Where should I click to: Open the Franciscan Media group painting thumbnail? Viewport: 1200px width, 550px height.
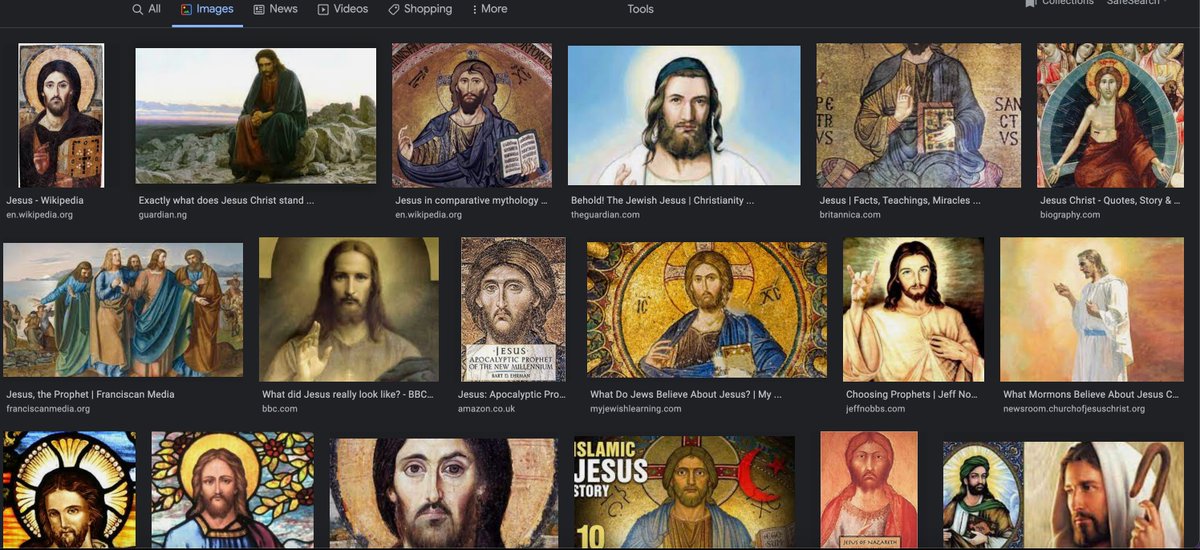coord(123,309)
